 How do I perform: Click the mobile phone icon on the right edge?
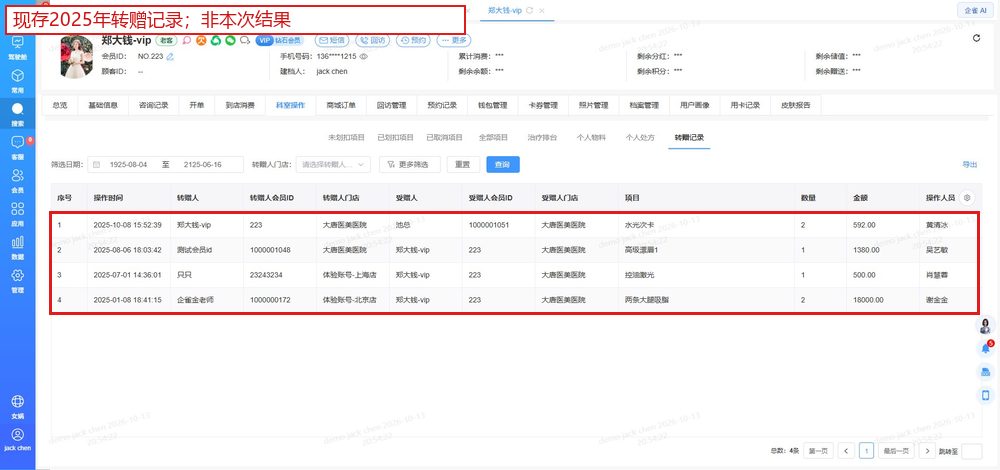click(986, 395)
